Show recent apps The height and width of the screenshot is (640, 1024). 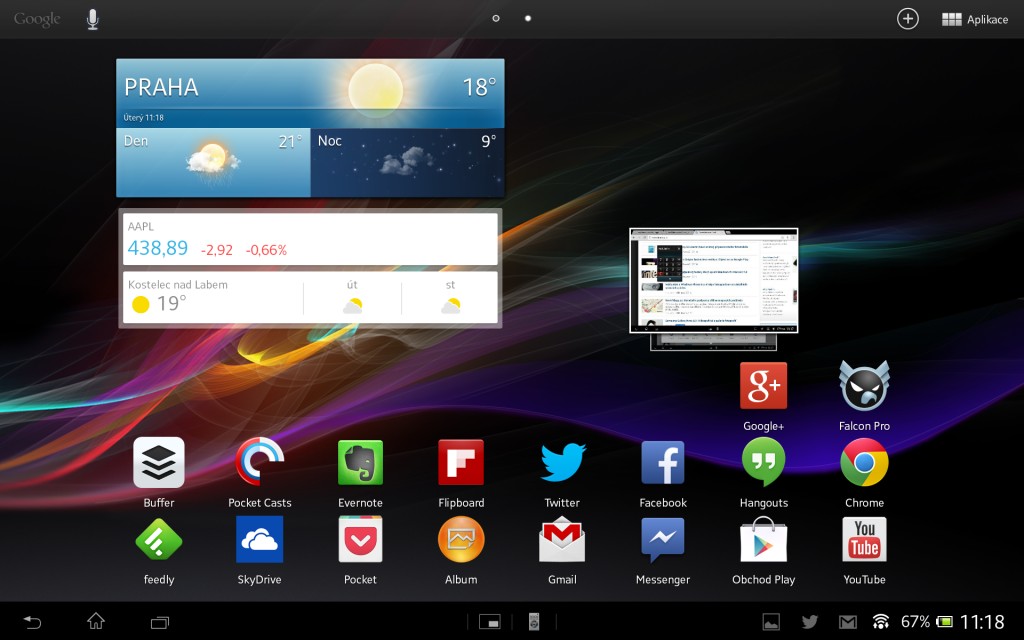[x=160, y=622]
